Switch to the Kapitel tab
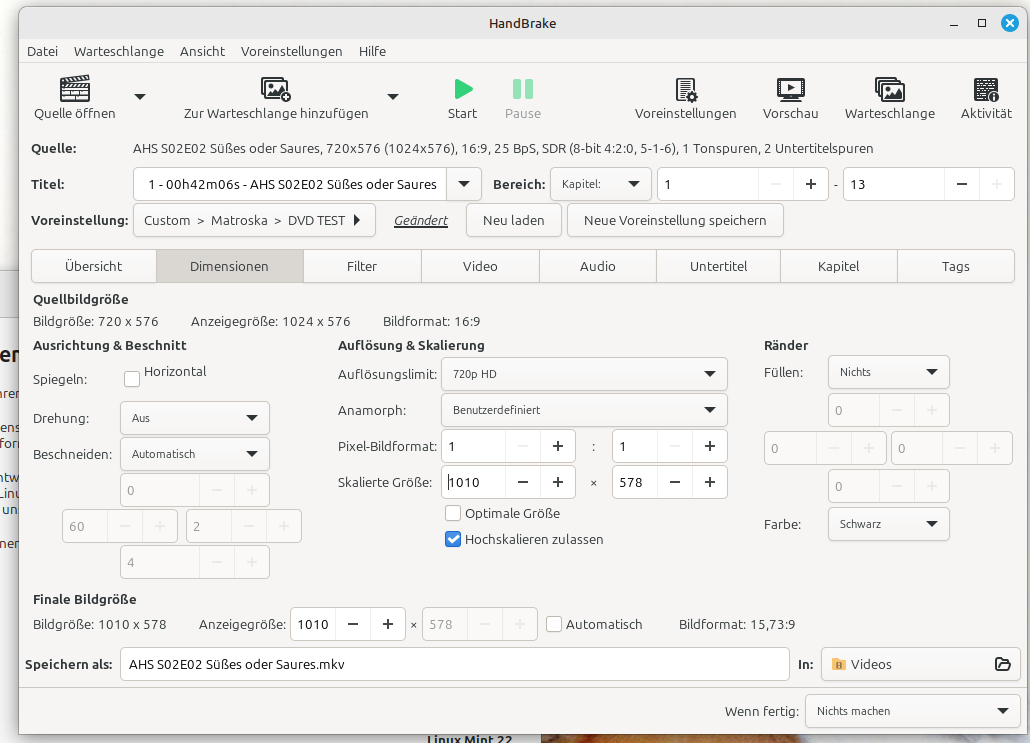1030x743 pixels. click(839, 266)
